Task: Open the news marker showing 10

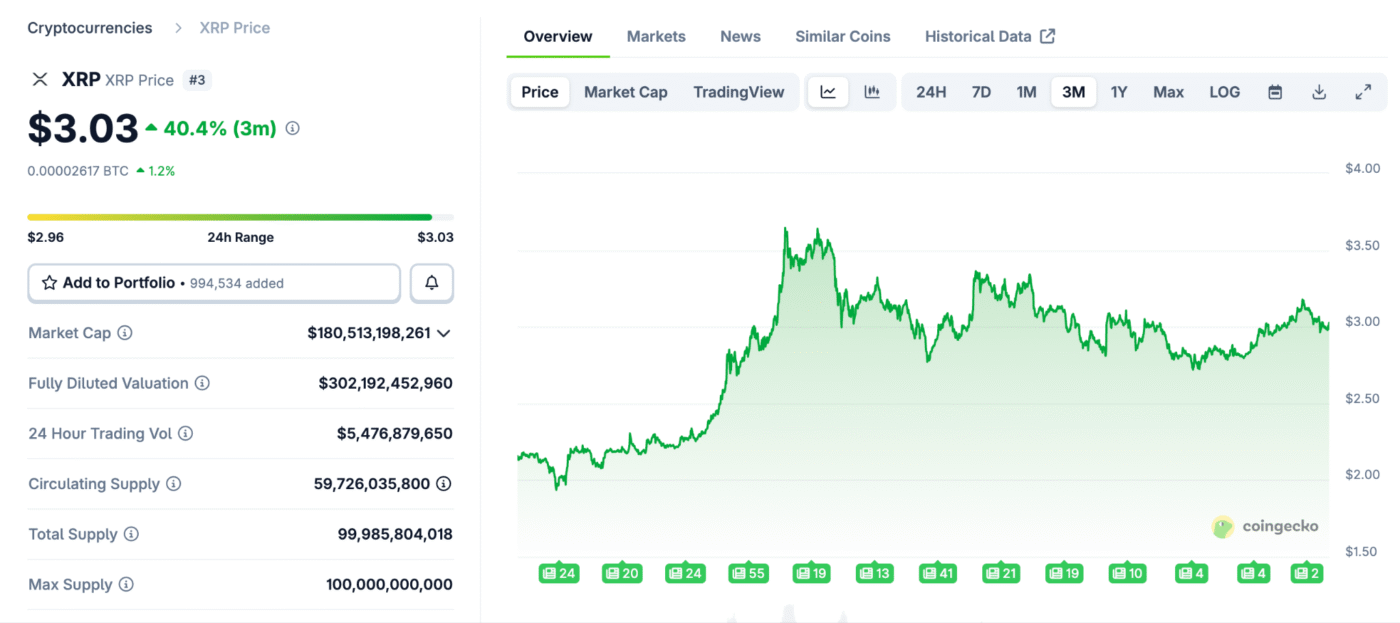Action: coord(1127,573)
